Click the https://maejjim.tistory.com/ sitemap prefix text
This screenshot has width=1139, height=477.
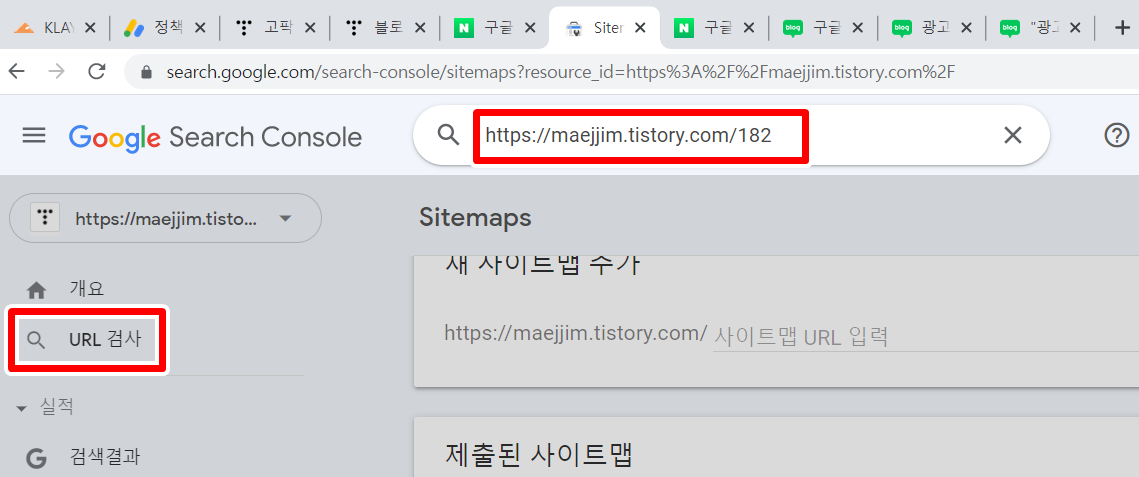575,333
